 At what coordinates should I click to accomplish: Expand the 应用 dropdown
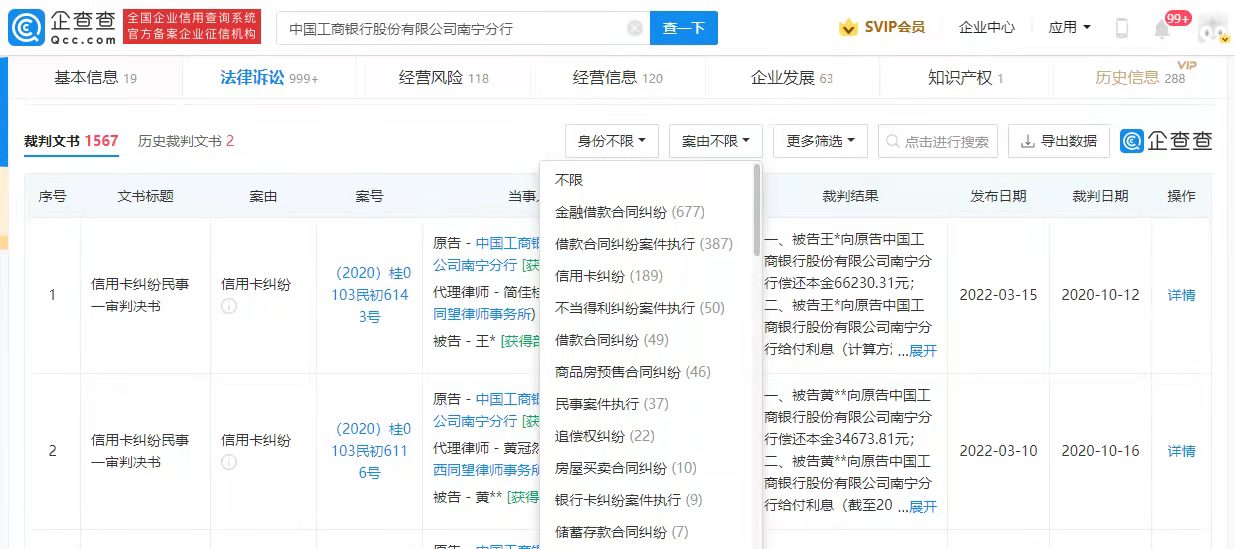click(1069, 28)
